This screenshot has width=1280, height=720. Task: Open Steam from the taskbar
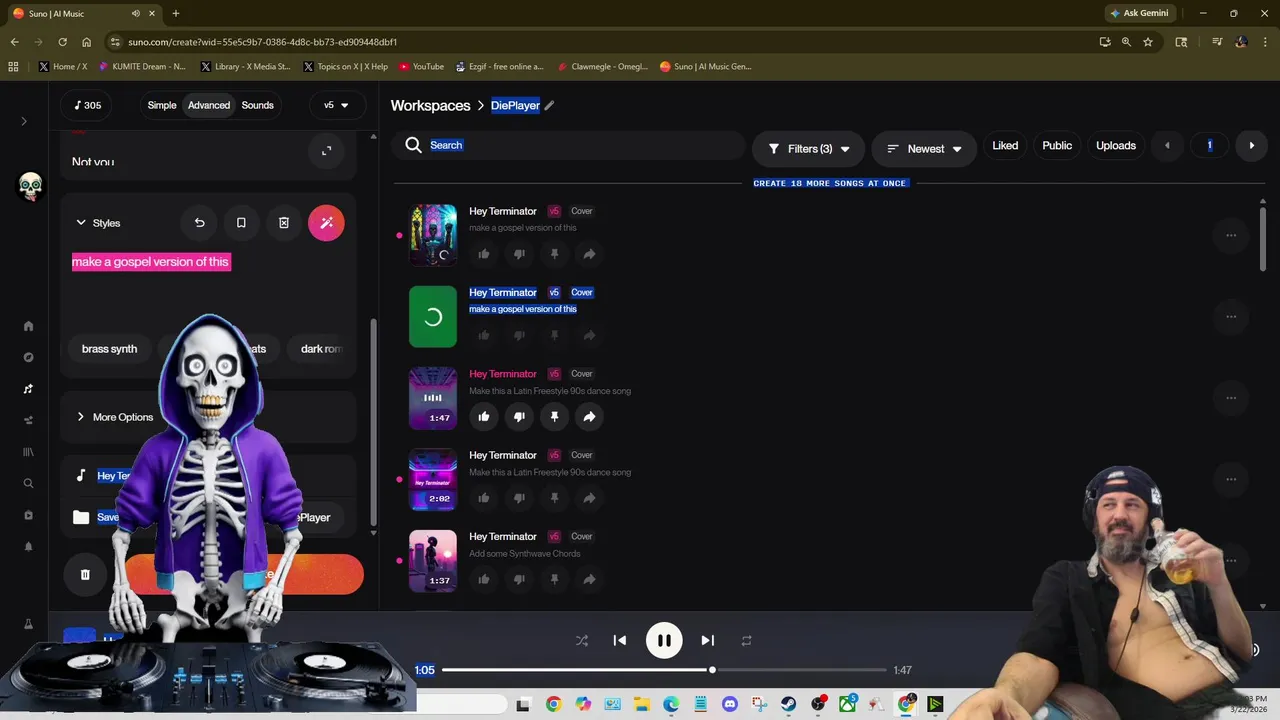click(x=789, y=704)
